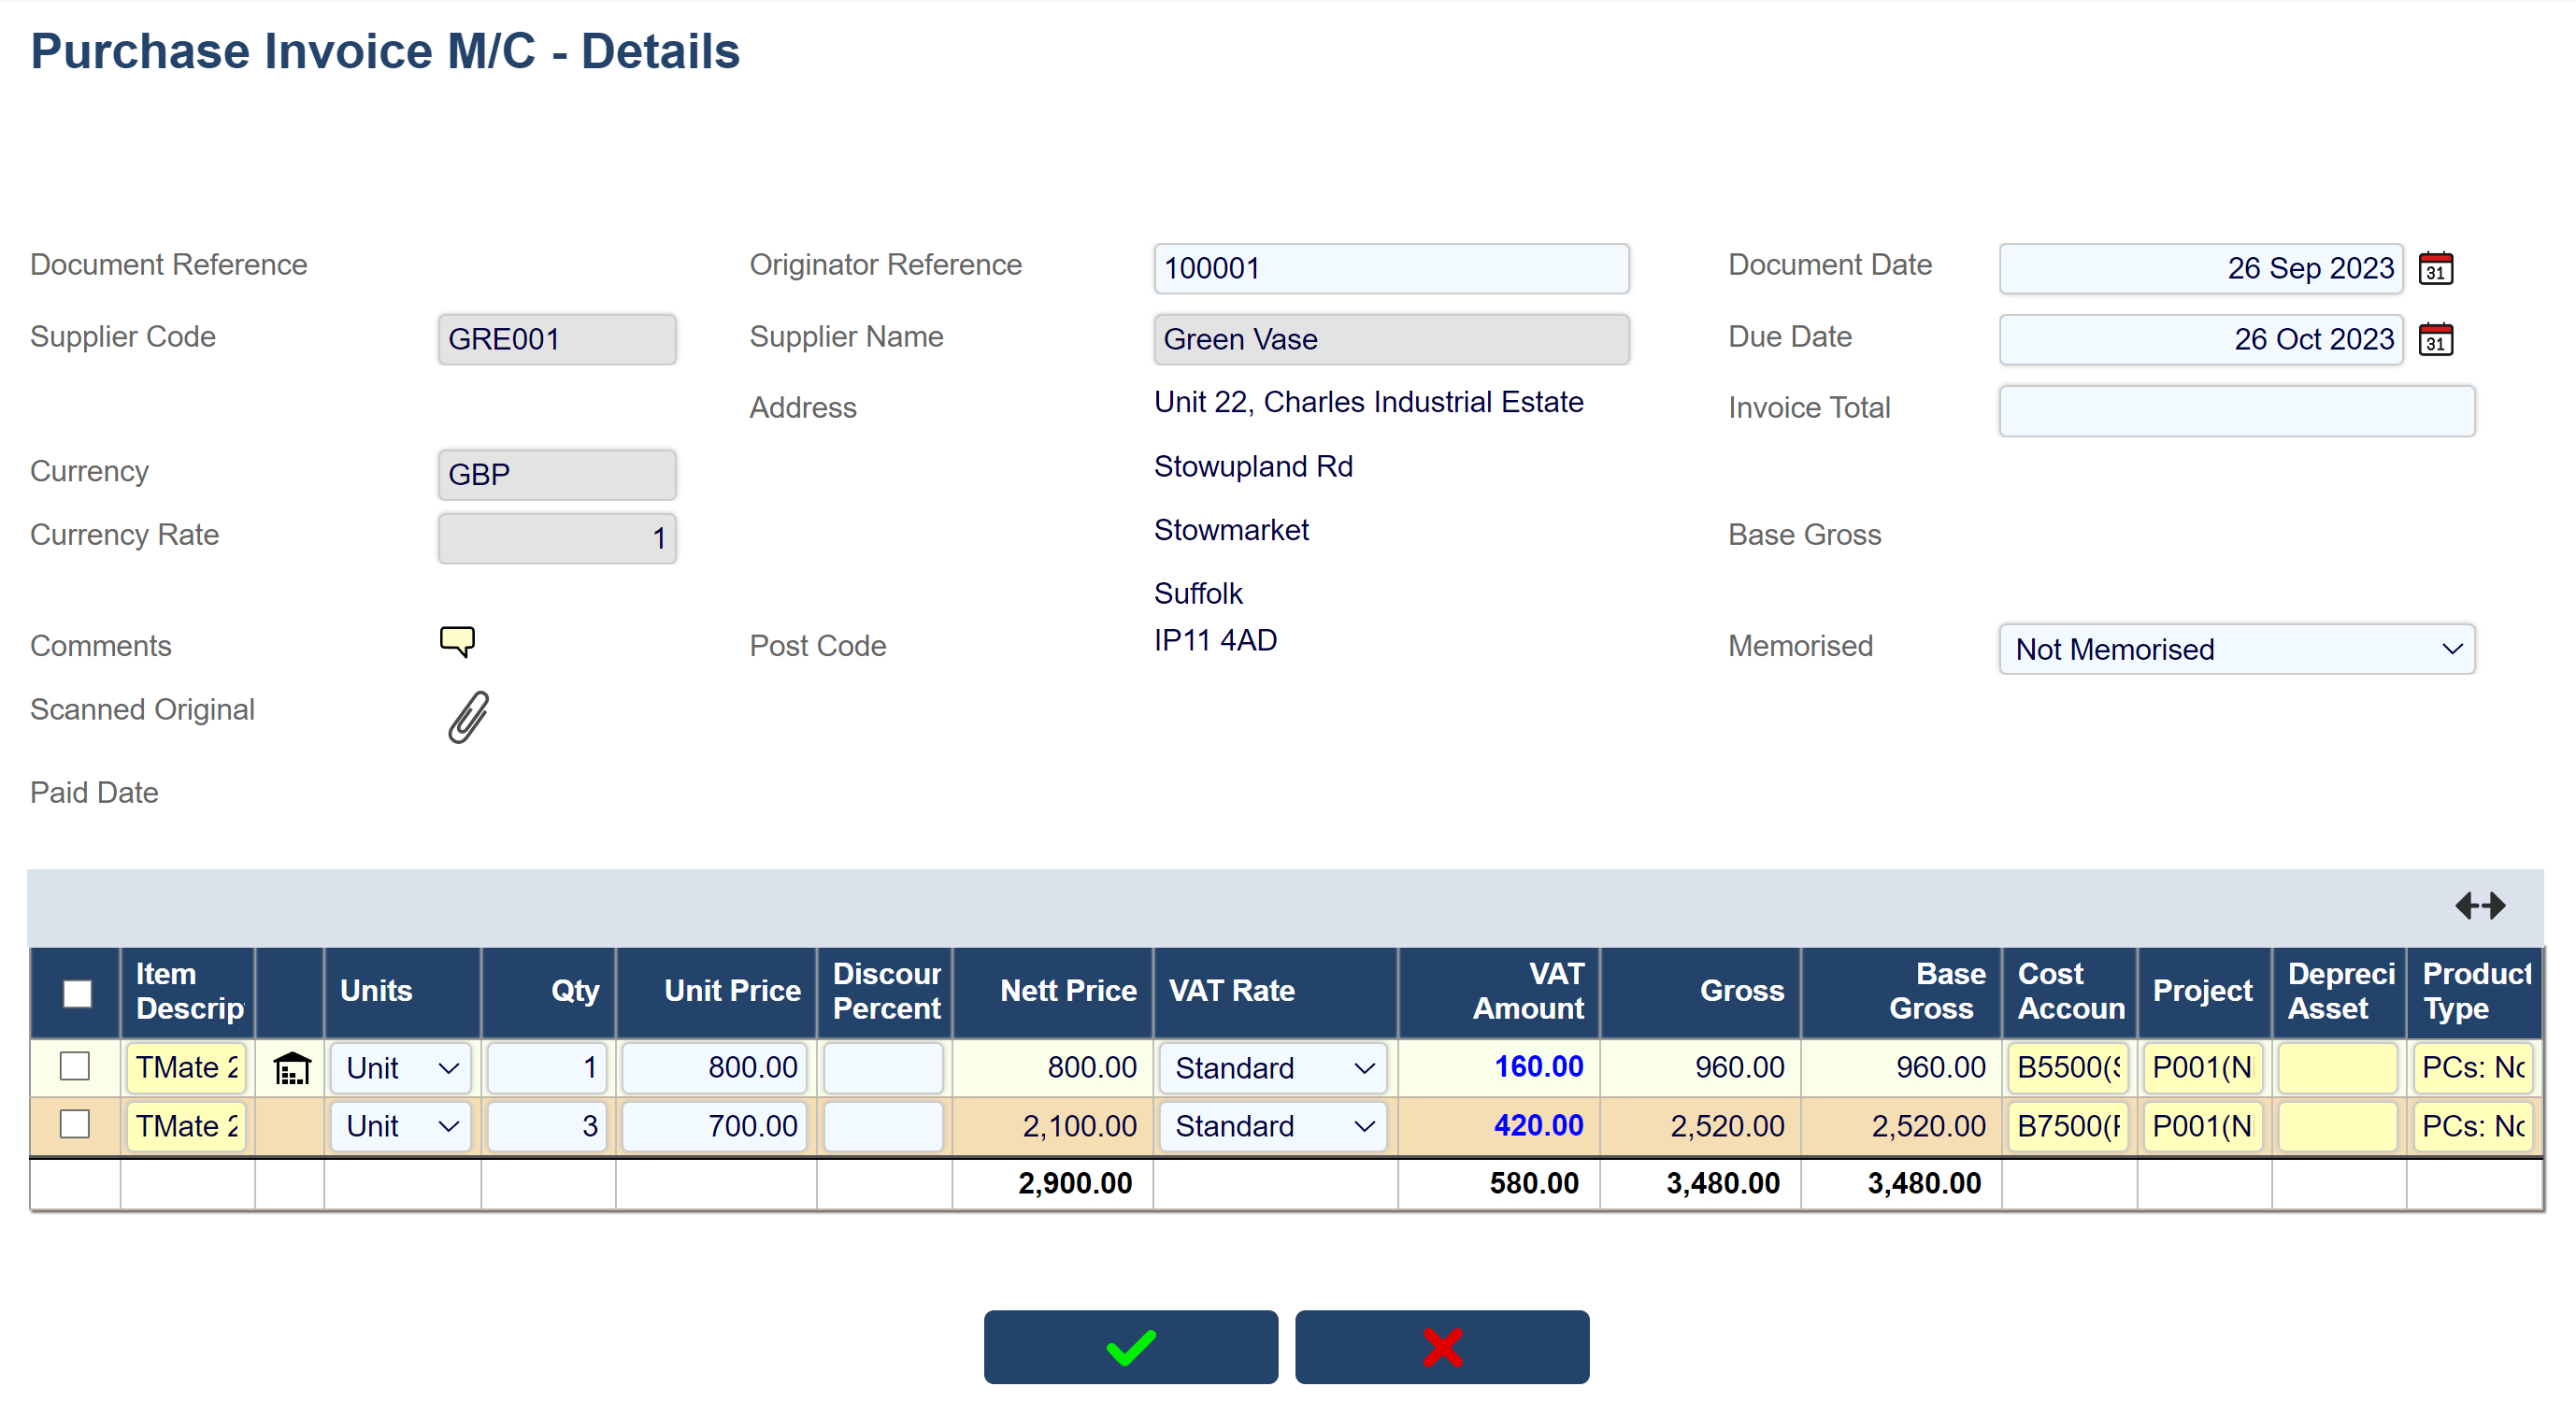Click the 160.00 VAT amount link
The height and width of the screenshot is (1415, 2576).
pos(1538,1066)
